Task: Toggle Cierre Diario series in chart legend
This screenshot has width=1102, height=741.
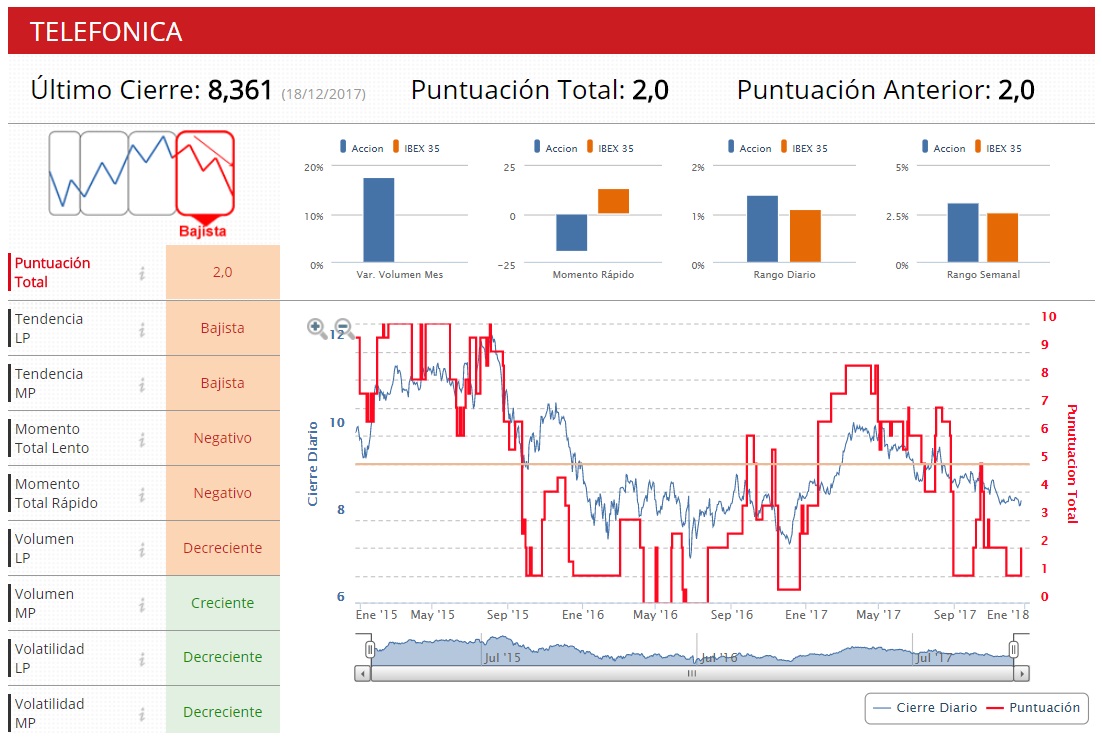Action: pyautogui.click(x=924, y=708)
